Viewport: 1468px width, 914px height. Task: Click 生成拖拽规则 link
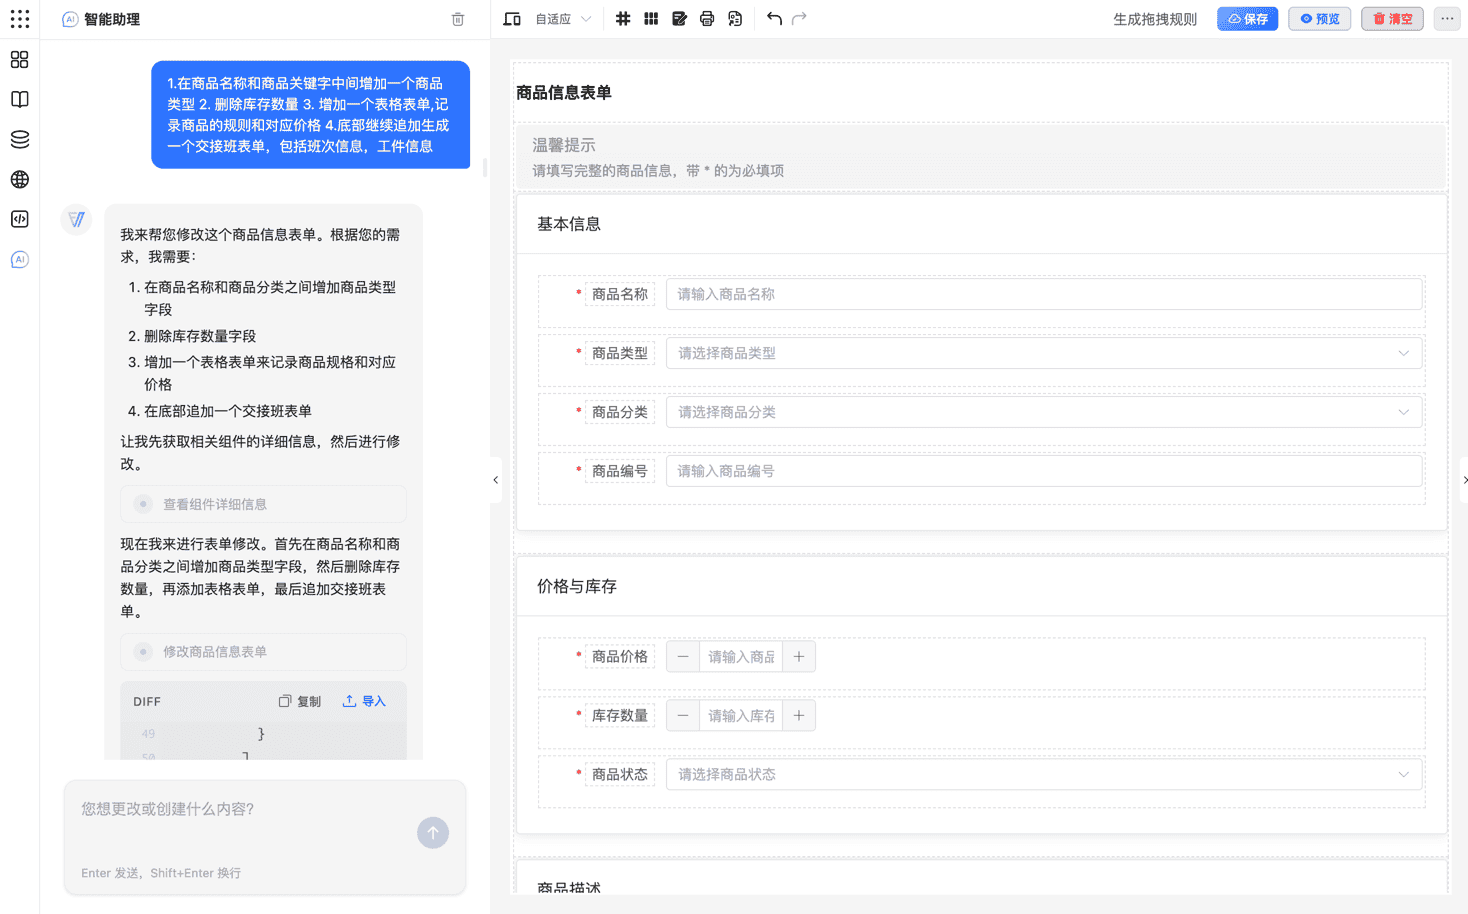(1155, 19)
